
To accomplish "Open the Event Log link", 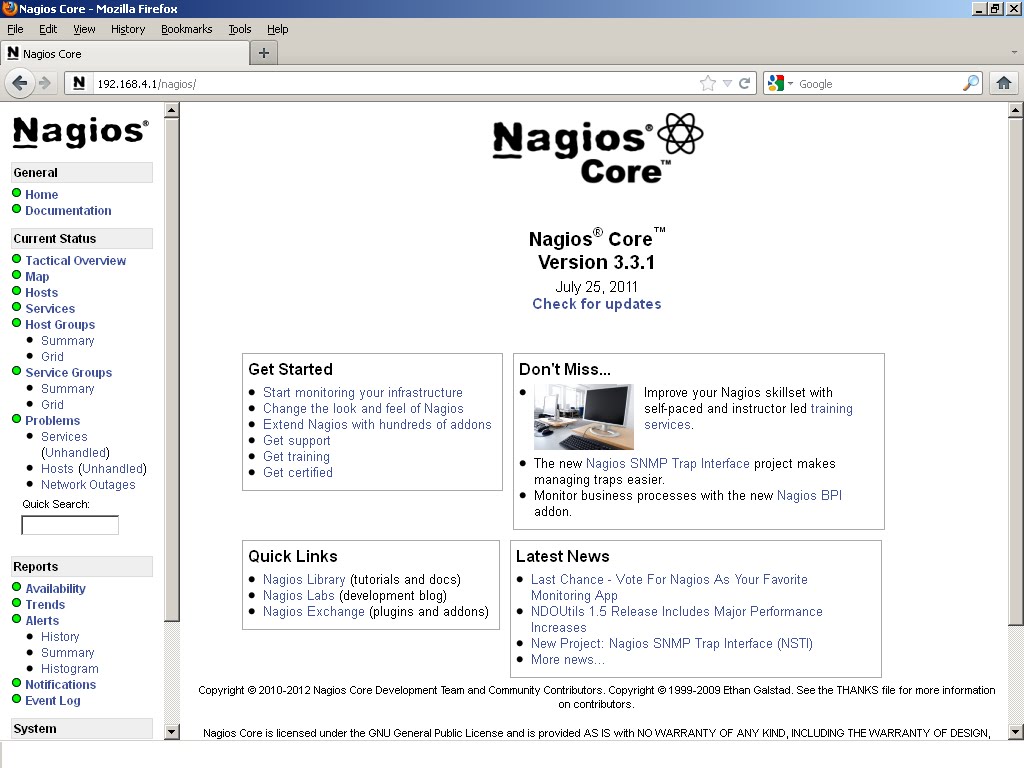I will click(53, 701).
